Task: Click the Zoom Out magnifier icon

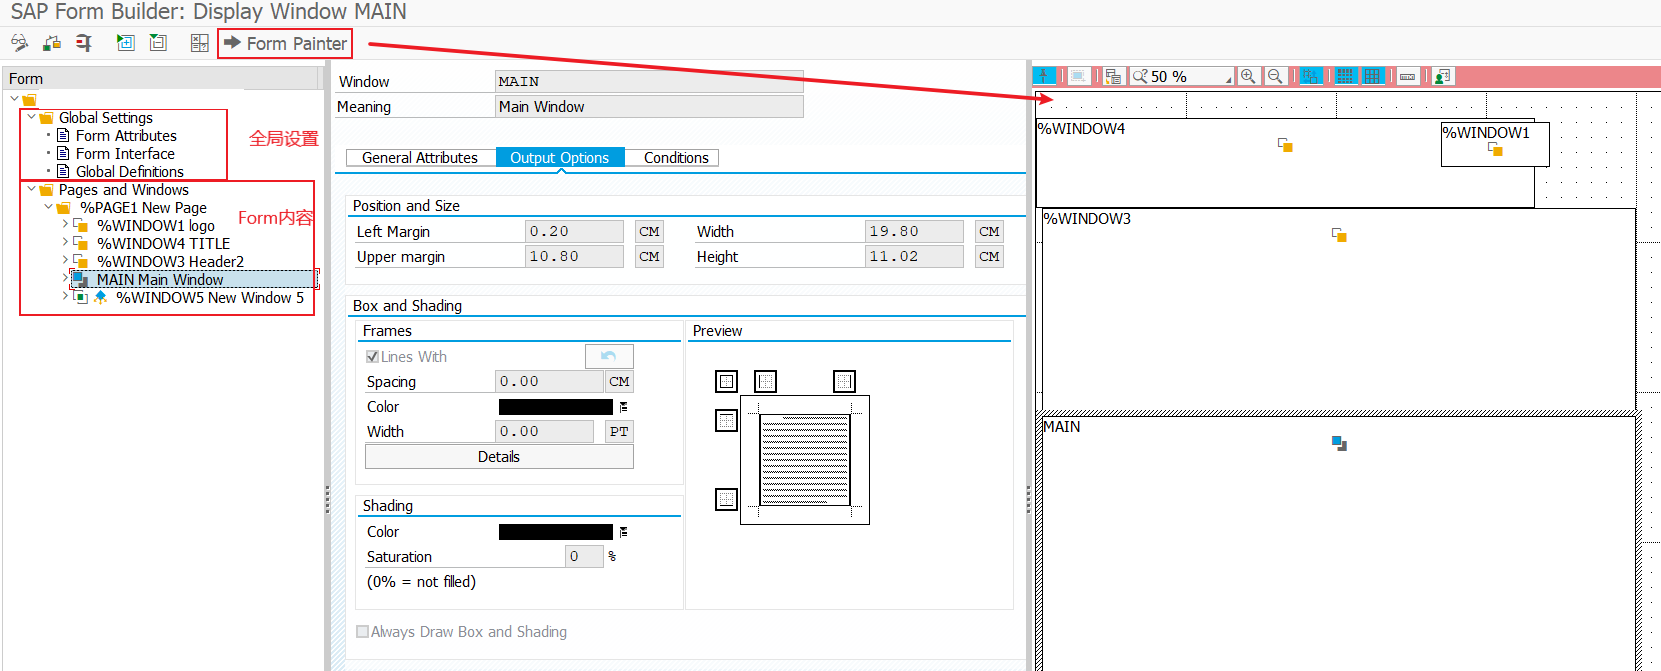Action: click(x=1275, y=76)
